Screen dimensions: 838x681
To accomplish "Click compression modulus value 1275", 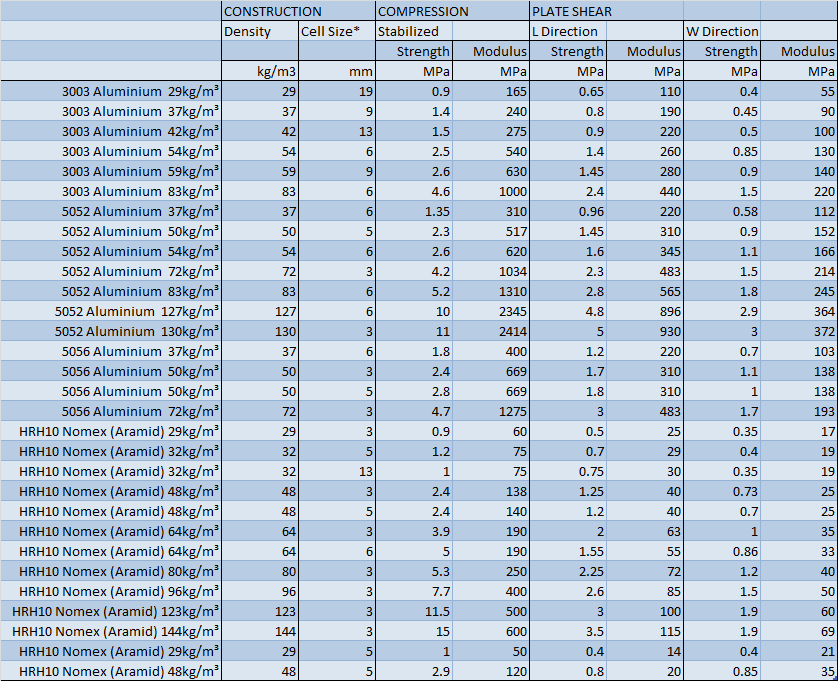I will 491,411.
